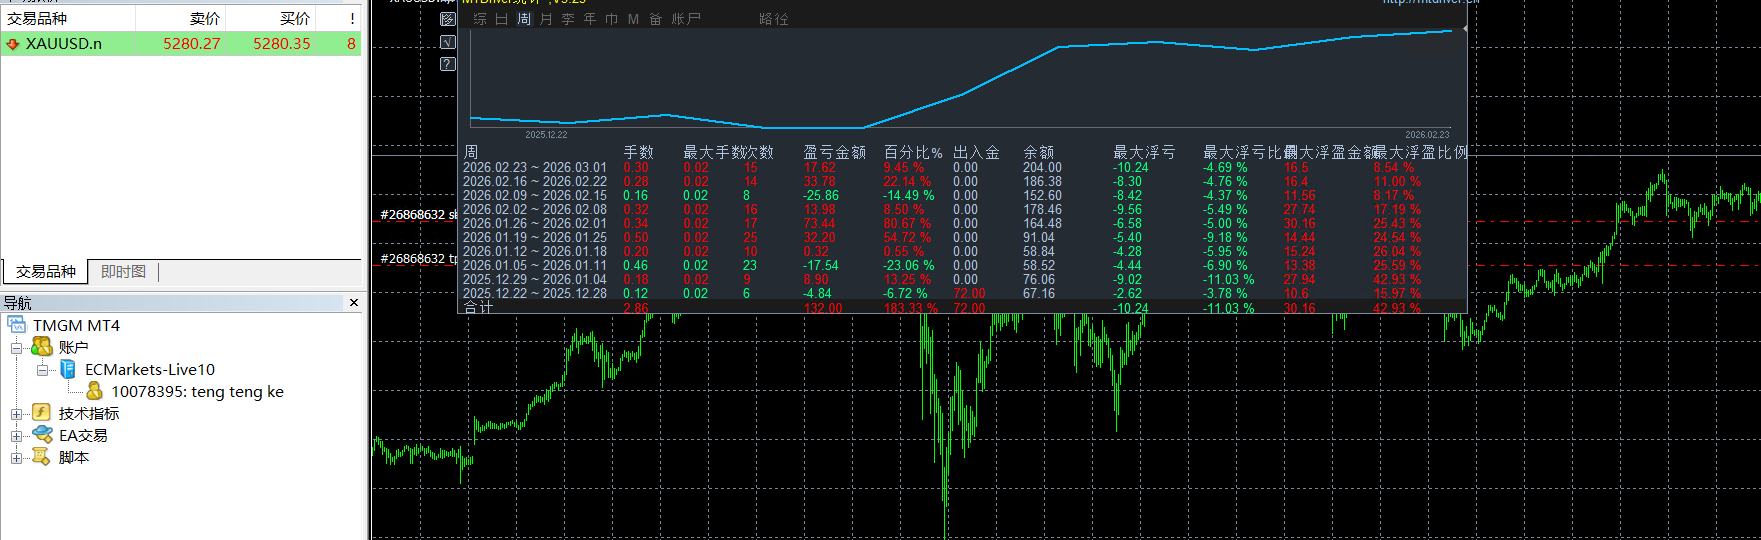Screen dimensions: 1761x540
Task: Open the question mark help icon
Action: (447, 64)
